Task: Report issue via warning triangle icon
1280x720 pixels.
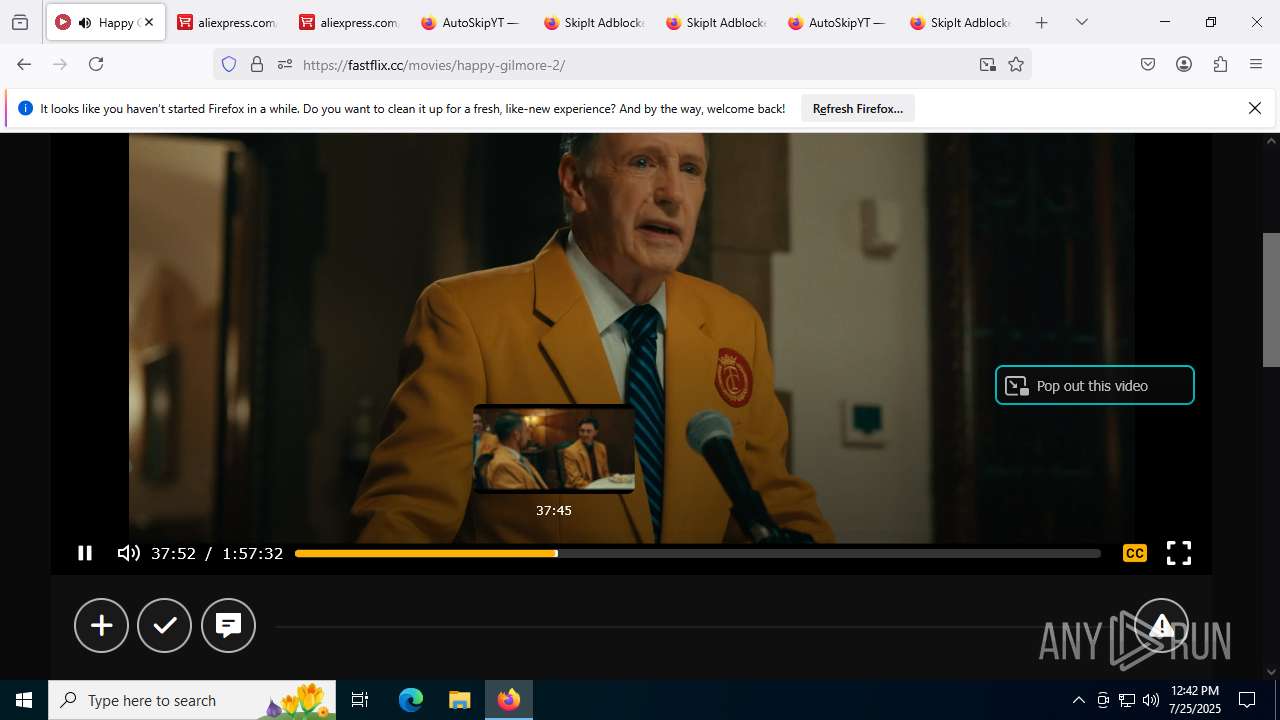Action: point(1161,625)
